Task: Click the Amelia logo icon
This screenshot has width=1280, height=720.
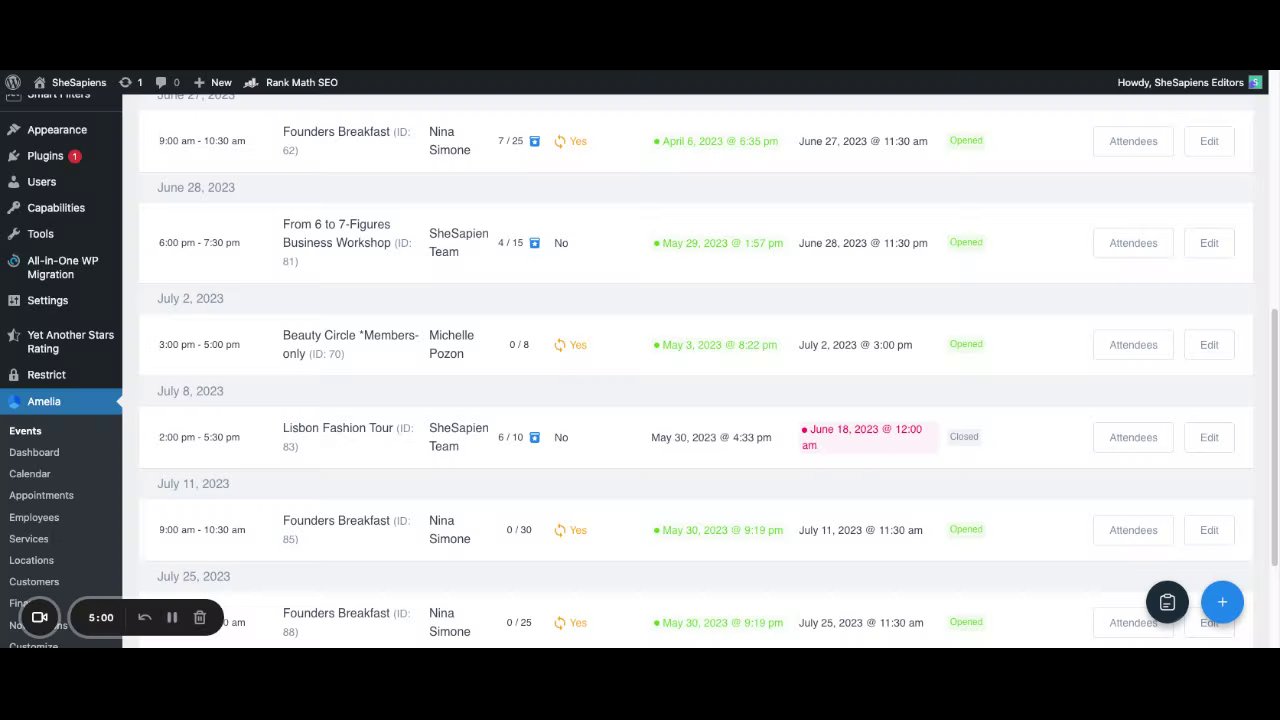Action: tap(13, 401)
